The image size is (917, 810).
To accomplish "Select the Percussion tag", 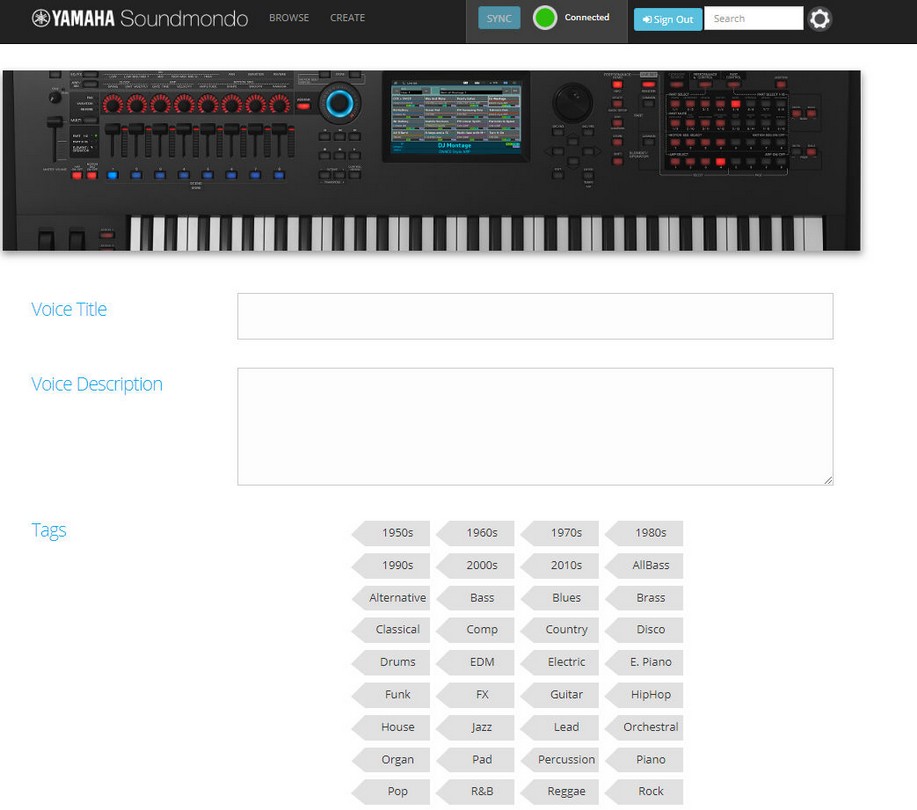I will point(566,759).
